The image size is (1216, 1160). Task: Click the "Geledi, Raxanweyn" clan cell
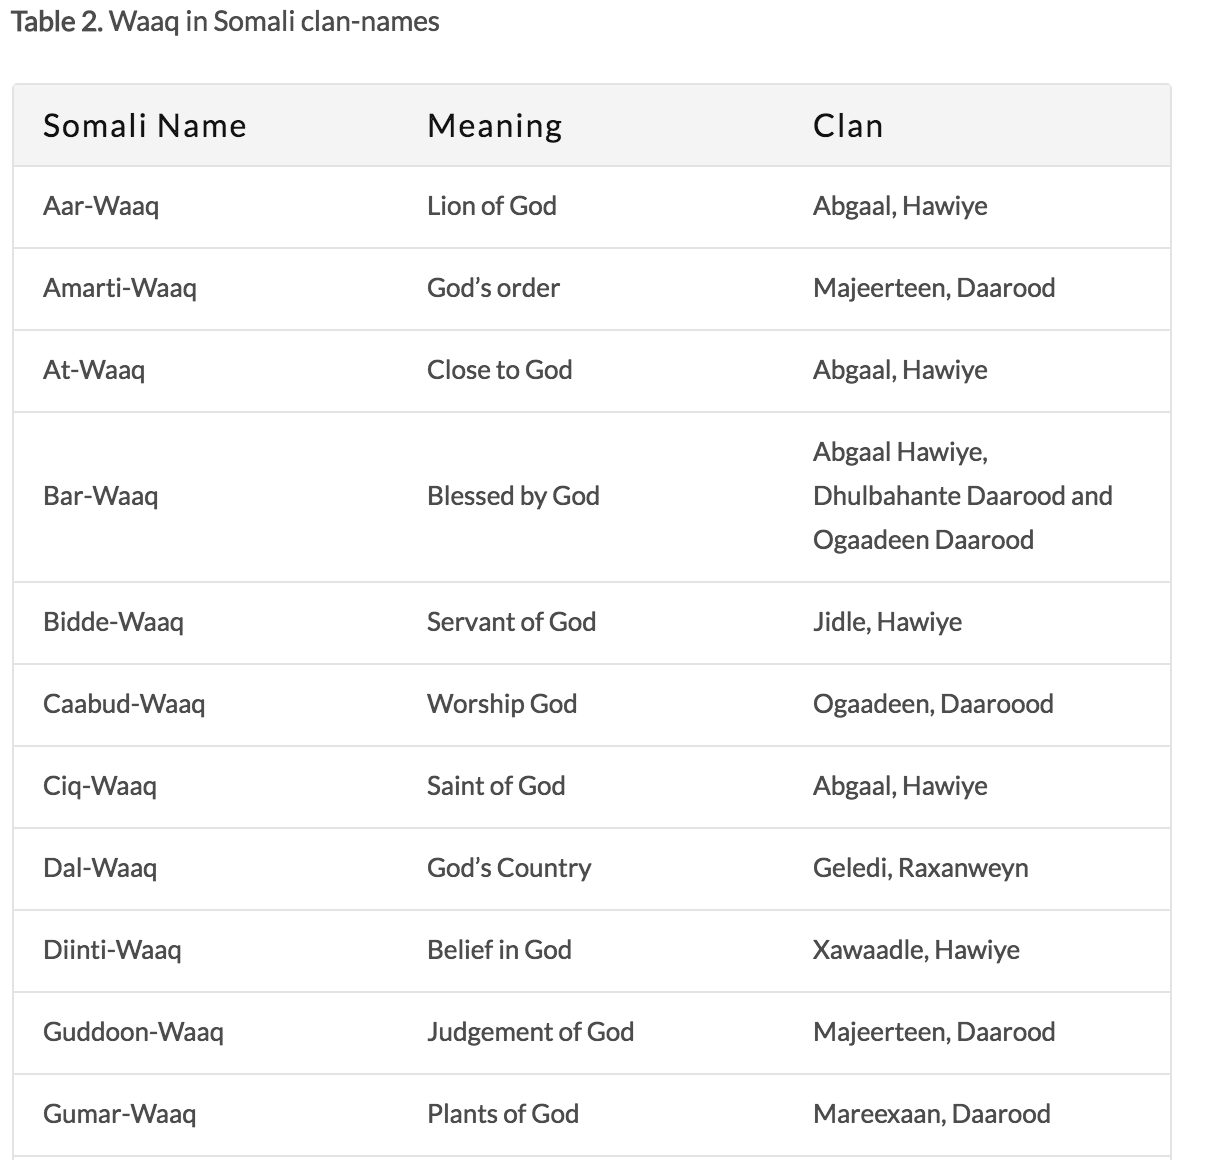tap(920, 868)
